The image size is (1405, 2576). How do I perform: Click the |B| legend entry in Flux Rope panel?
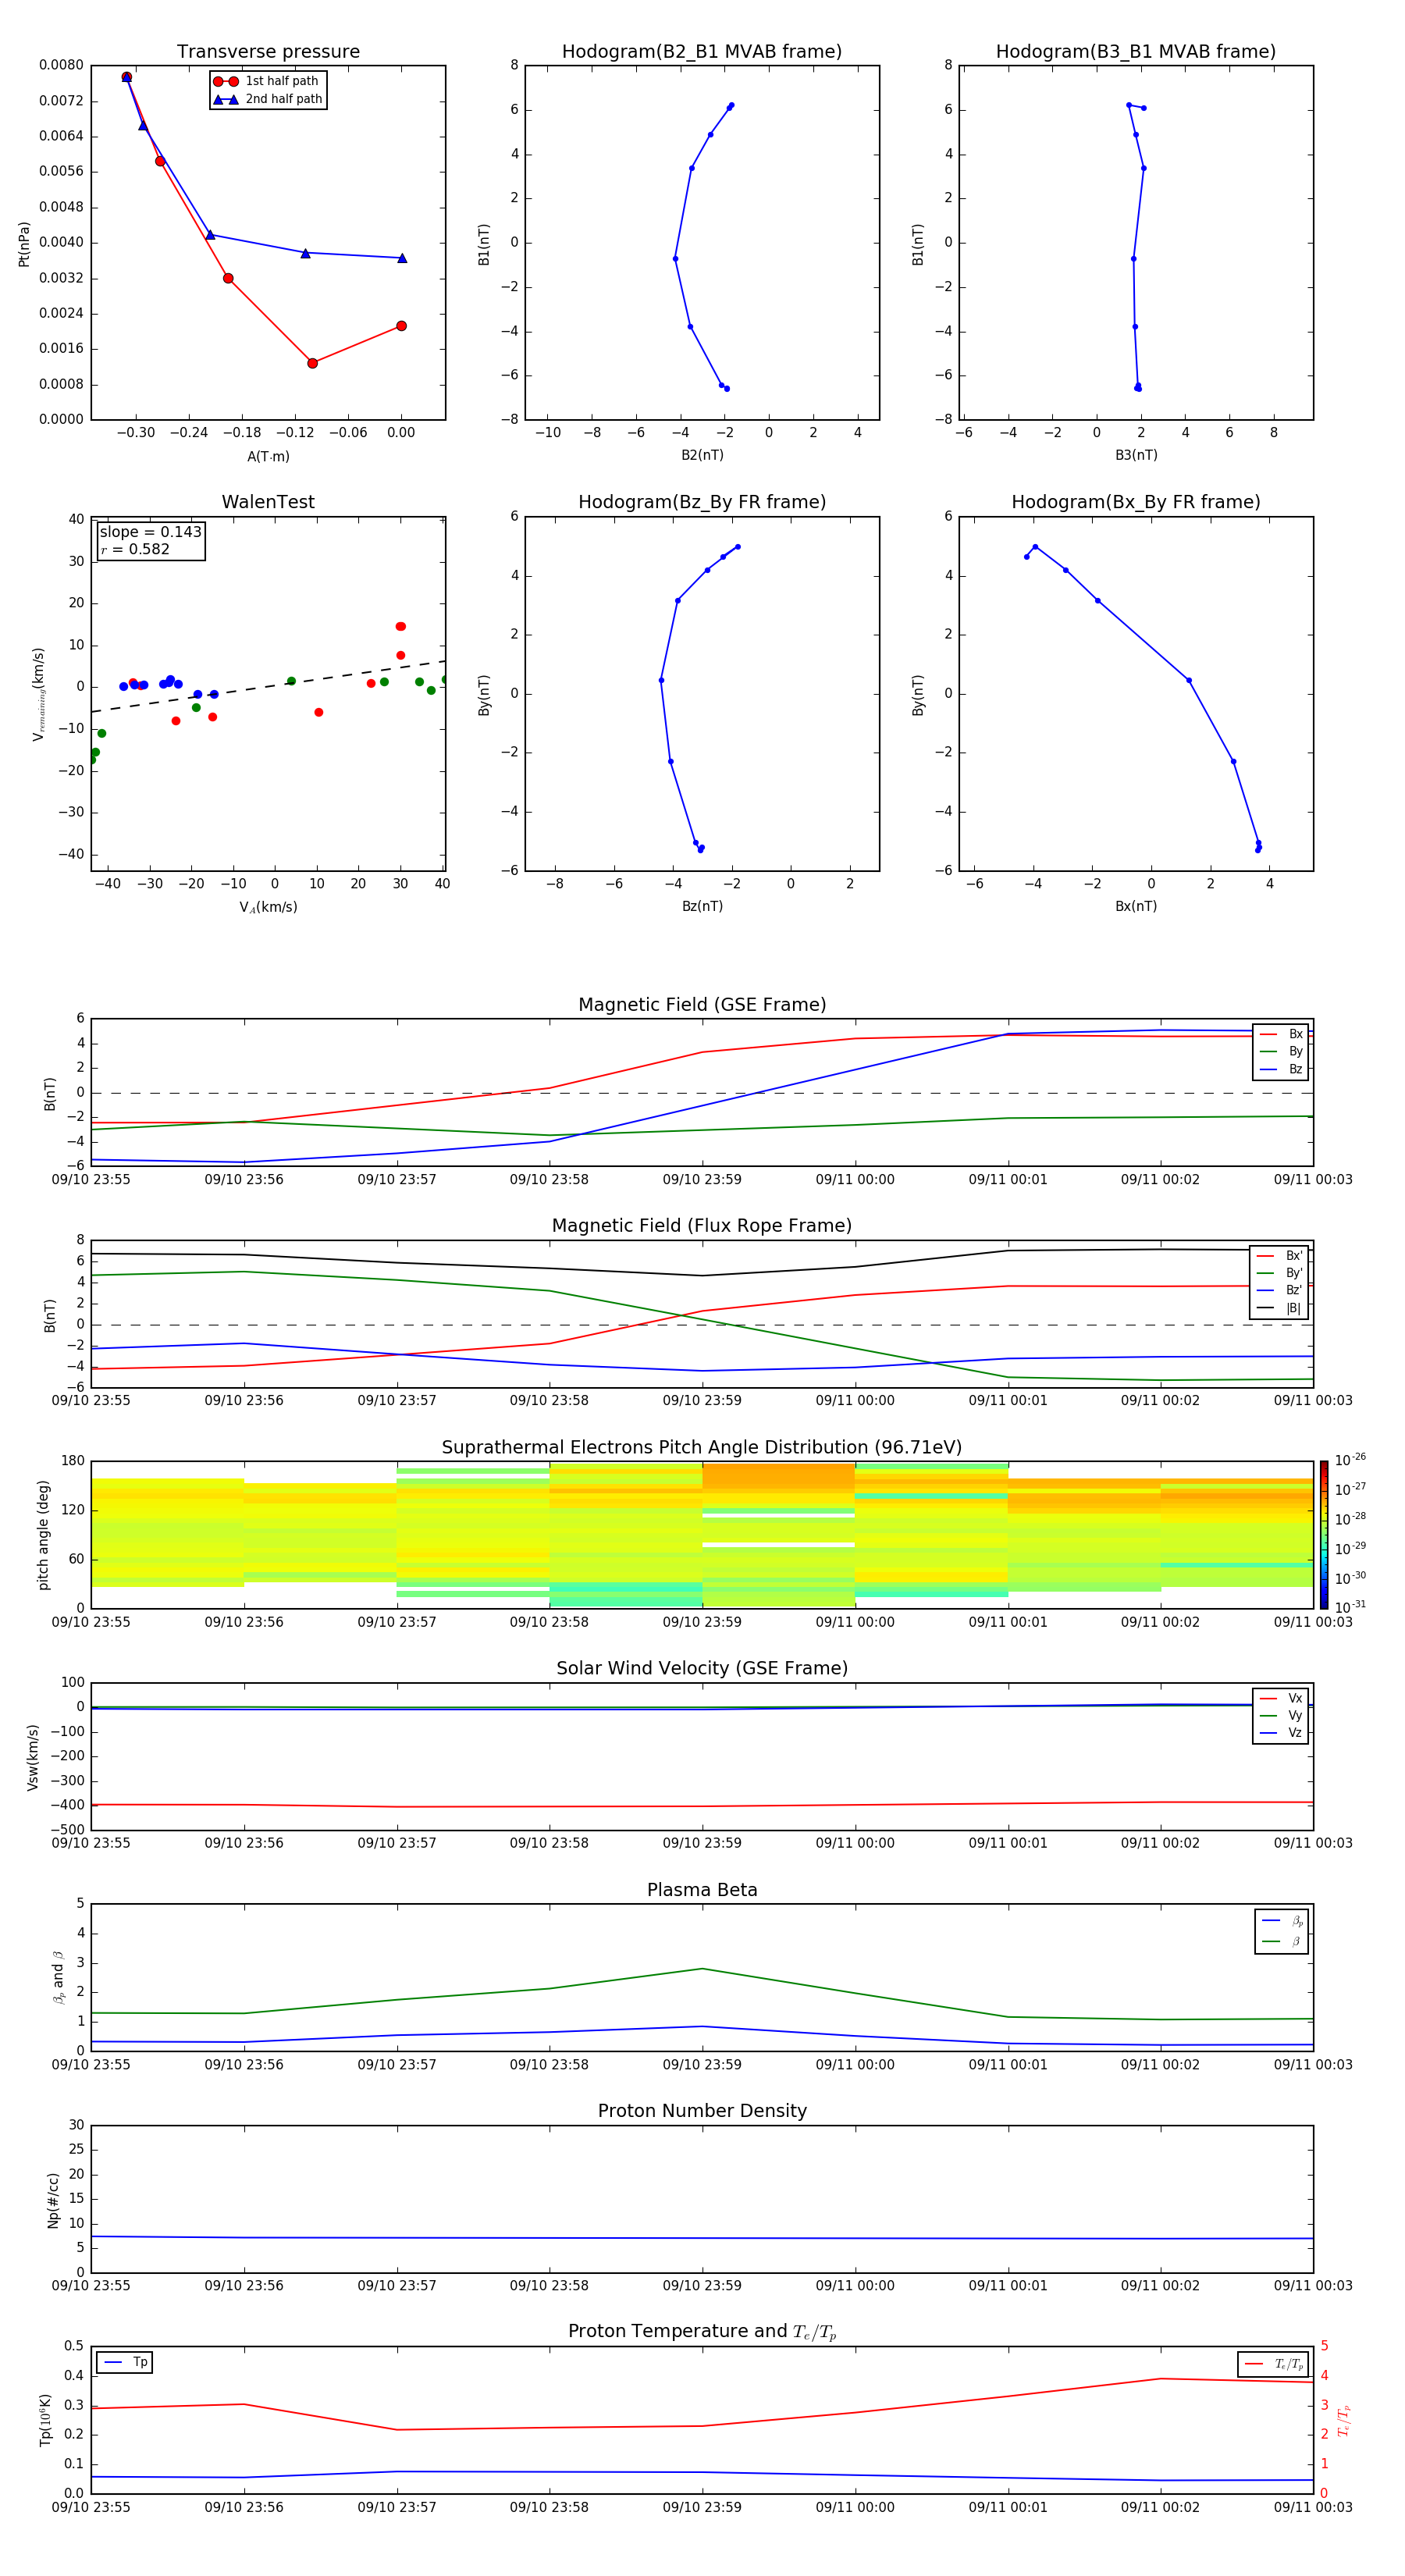click(1279, 1308)
